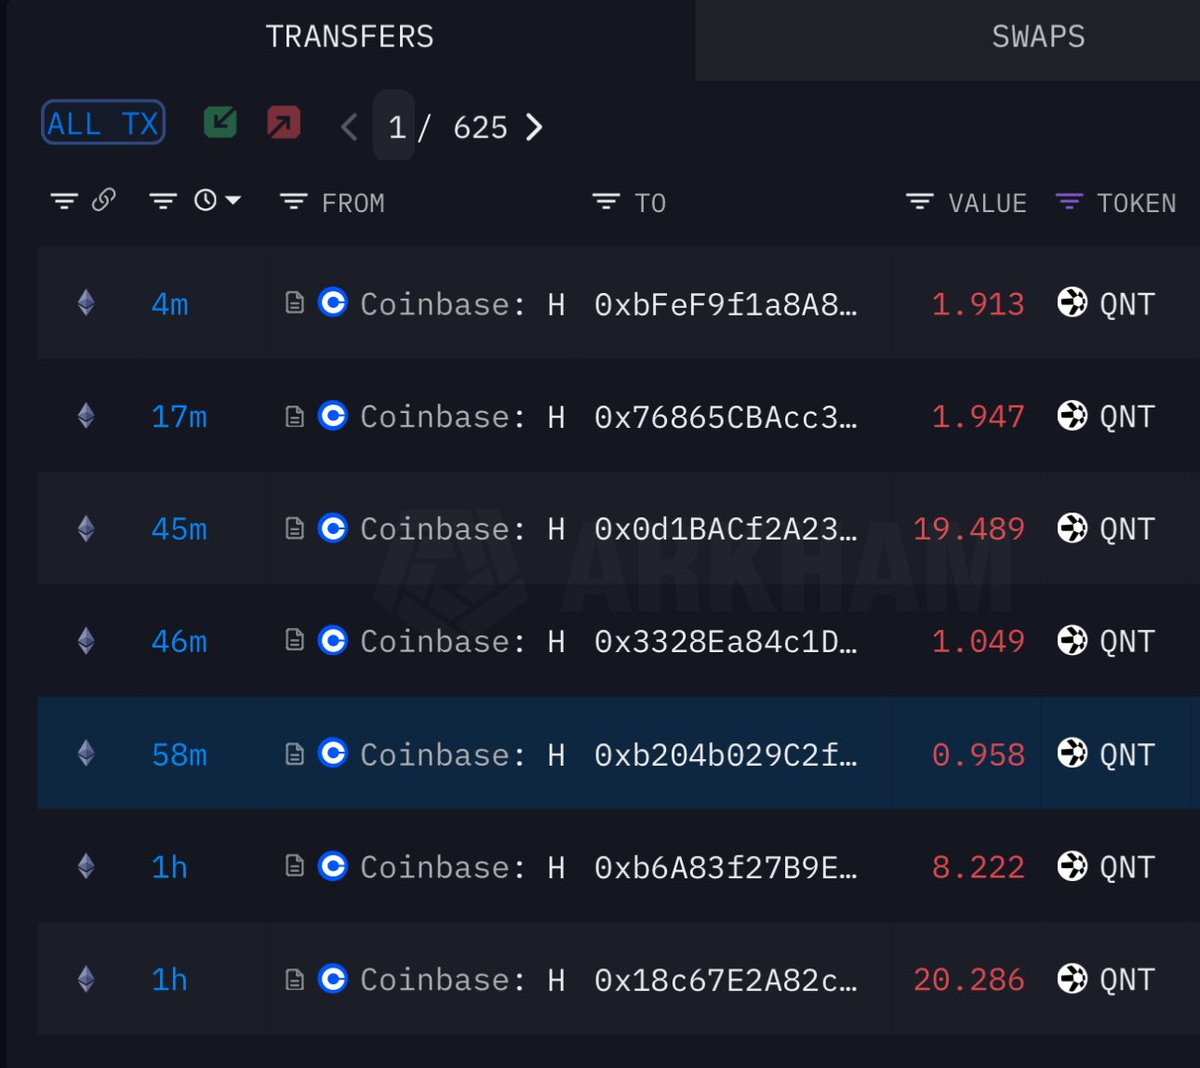Switch to the TRANSFERS tab
This screenshot has width=1200, height=1068.
350,38
